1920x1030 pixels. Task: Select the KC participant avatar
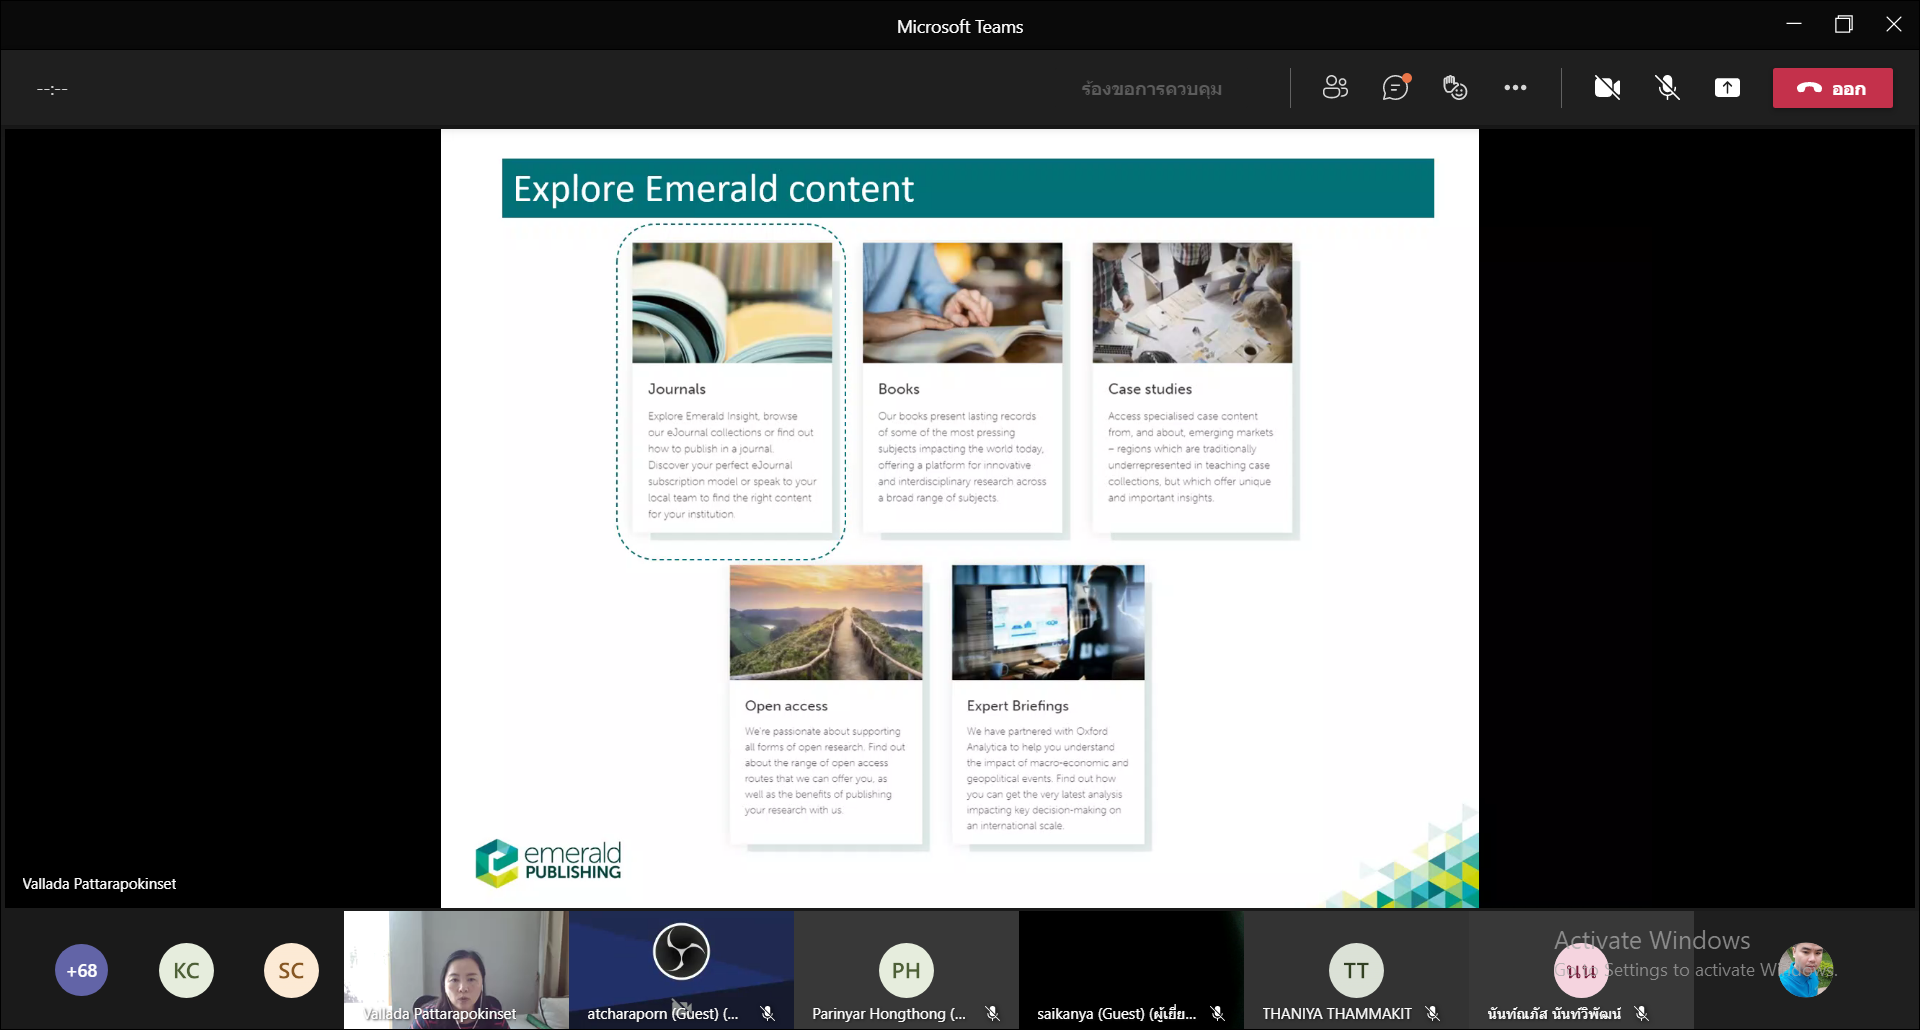(186, 970)
